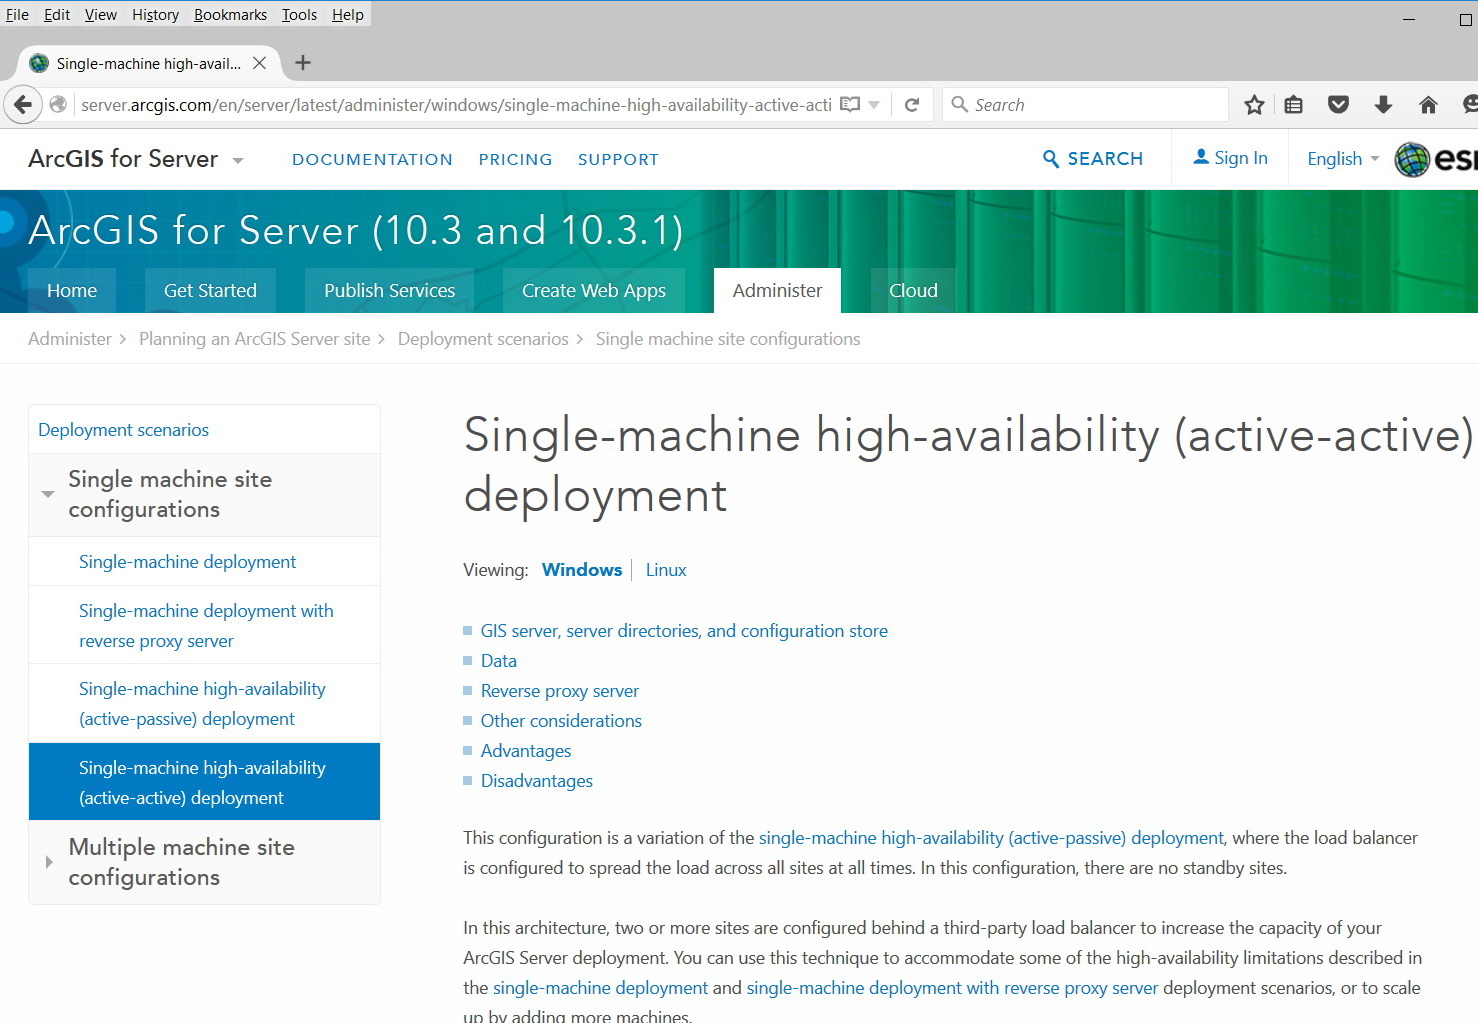
Task: Jump to Other considerations section
Action: click(561, 721)
